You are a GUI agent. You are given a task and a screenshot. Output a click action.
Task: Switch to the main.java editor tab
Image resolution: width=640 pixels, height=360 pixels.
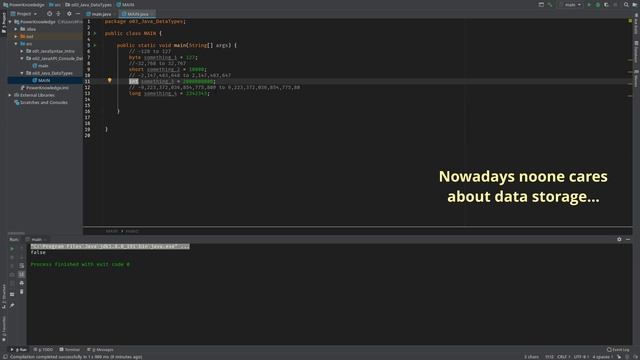point(99,14)
